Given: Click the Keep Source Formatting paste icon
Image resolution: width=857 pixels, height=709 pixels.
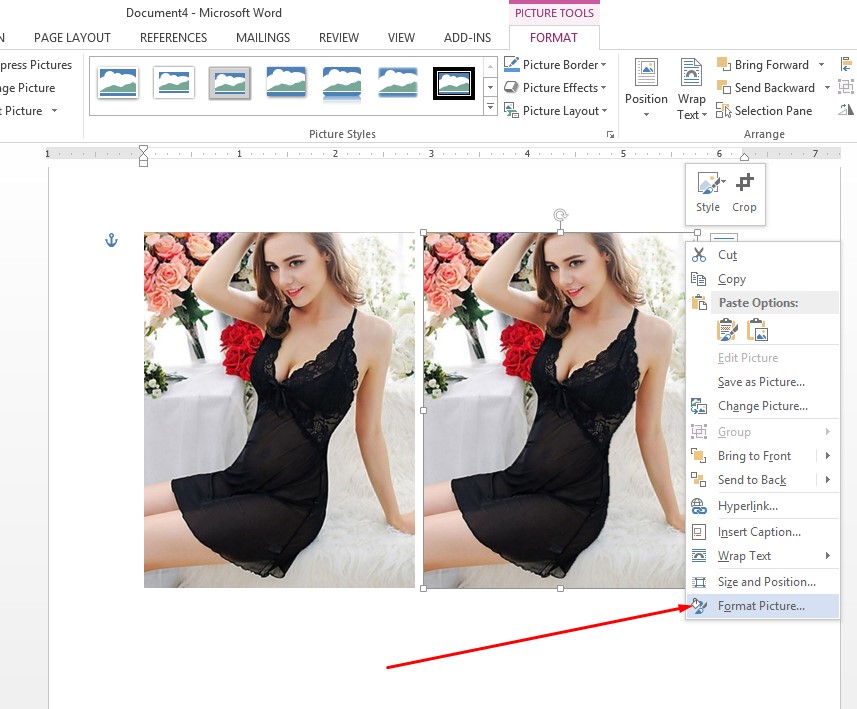Looking at the screenshot, I should [x=727, y=330].
